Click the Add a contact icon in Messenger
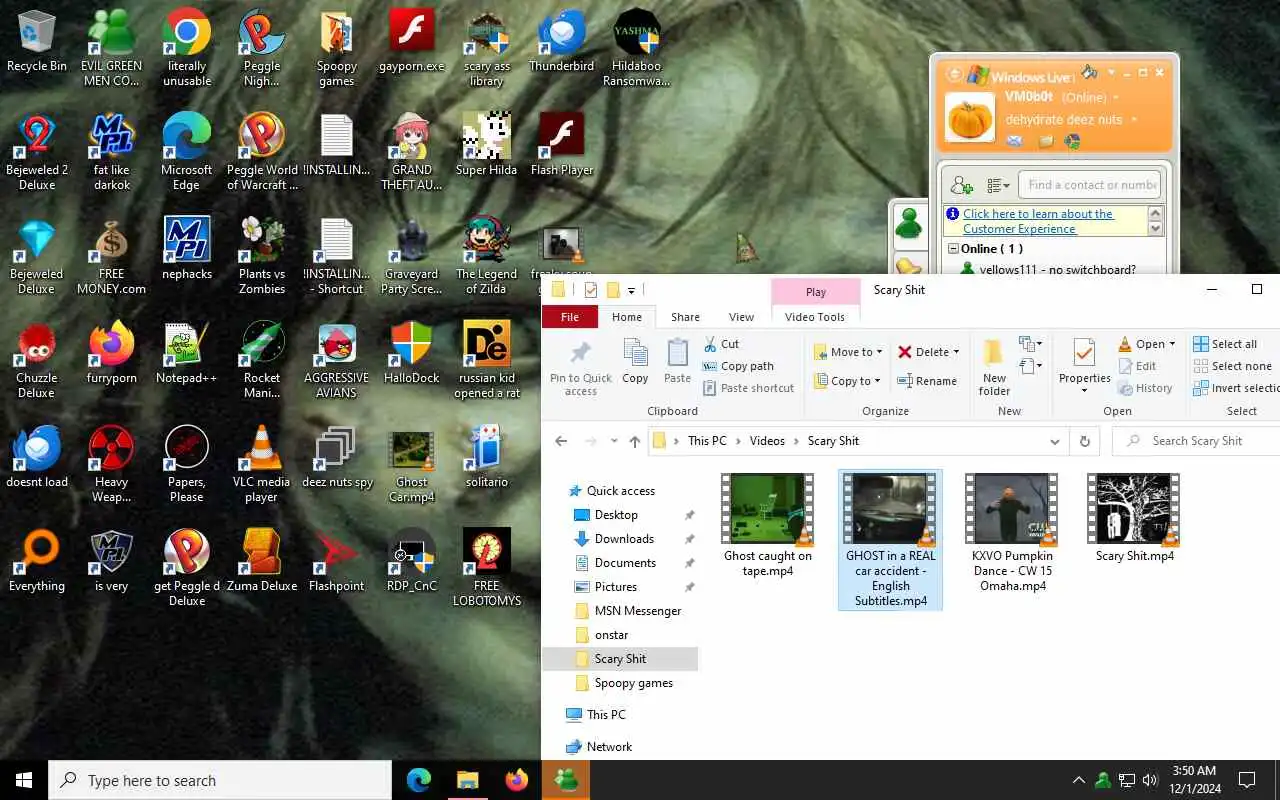Image resolution: width=1280 pixels, height=800 pixels. pyautogui.click(x=961, y=185)
